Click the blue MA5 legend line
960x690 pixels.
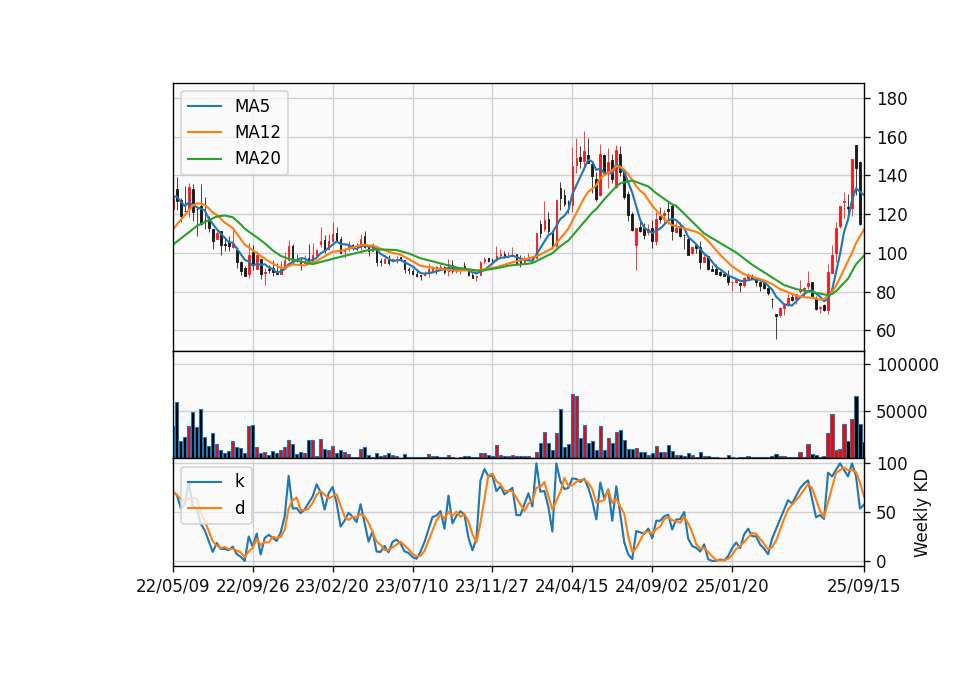tap(204, 107)
